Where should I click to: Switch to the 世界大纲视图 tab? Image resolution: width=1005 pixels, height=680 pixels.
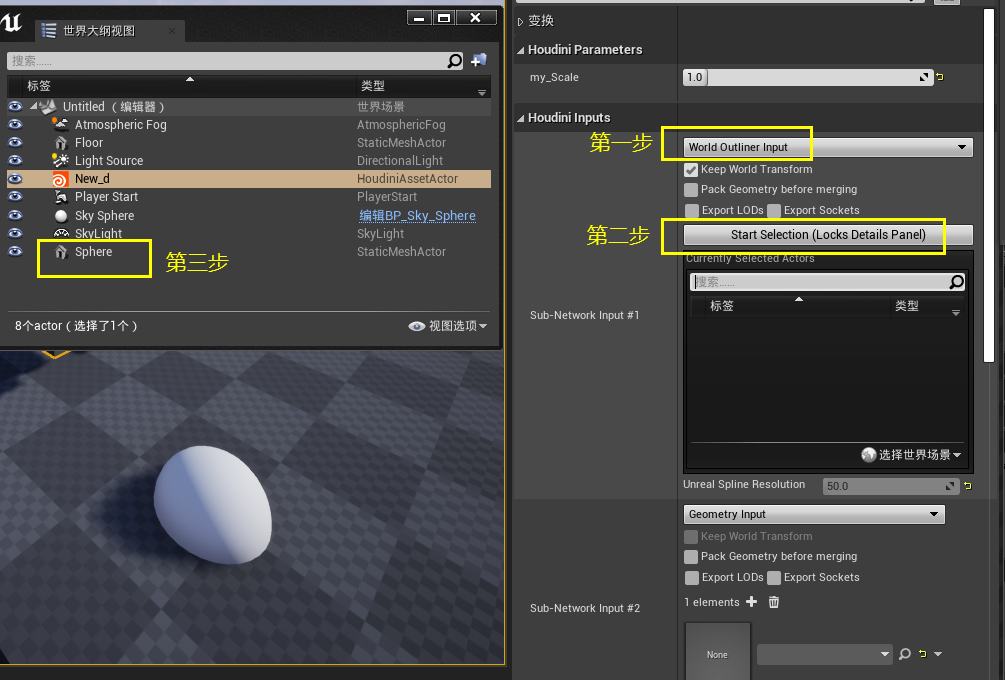click(x=99, y=31)
